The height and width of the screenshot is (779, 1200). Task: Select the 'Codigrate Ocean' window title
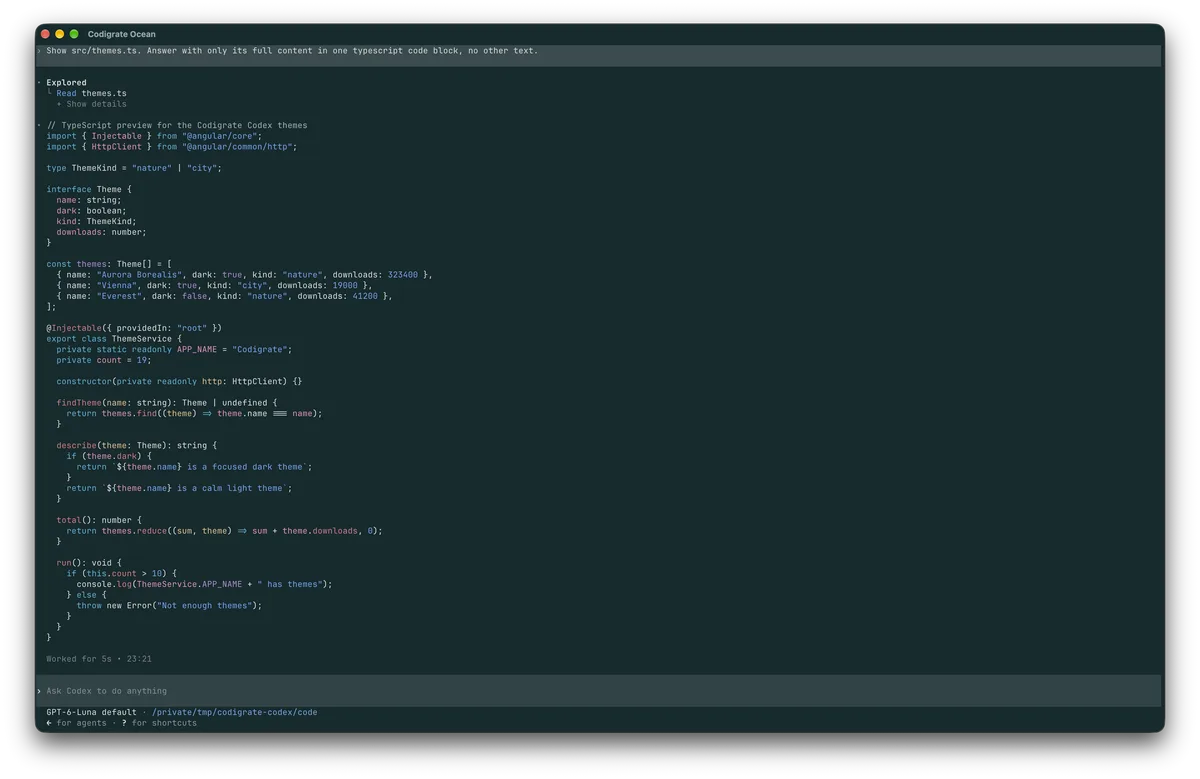(121, 34)
